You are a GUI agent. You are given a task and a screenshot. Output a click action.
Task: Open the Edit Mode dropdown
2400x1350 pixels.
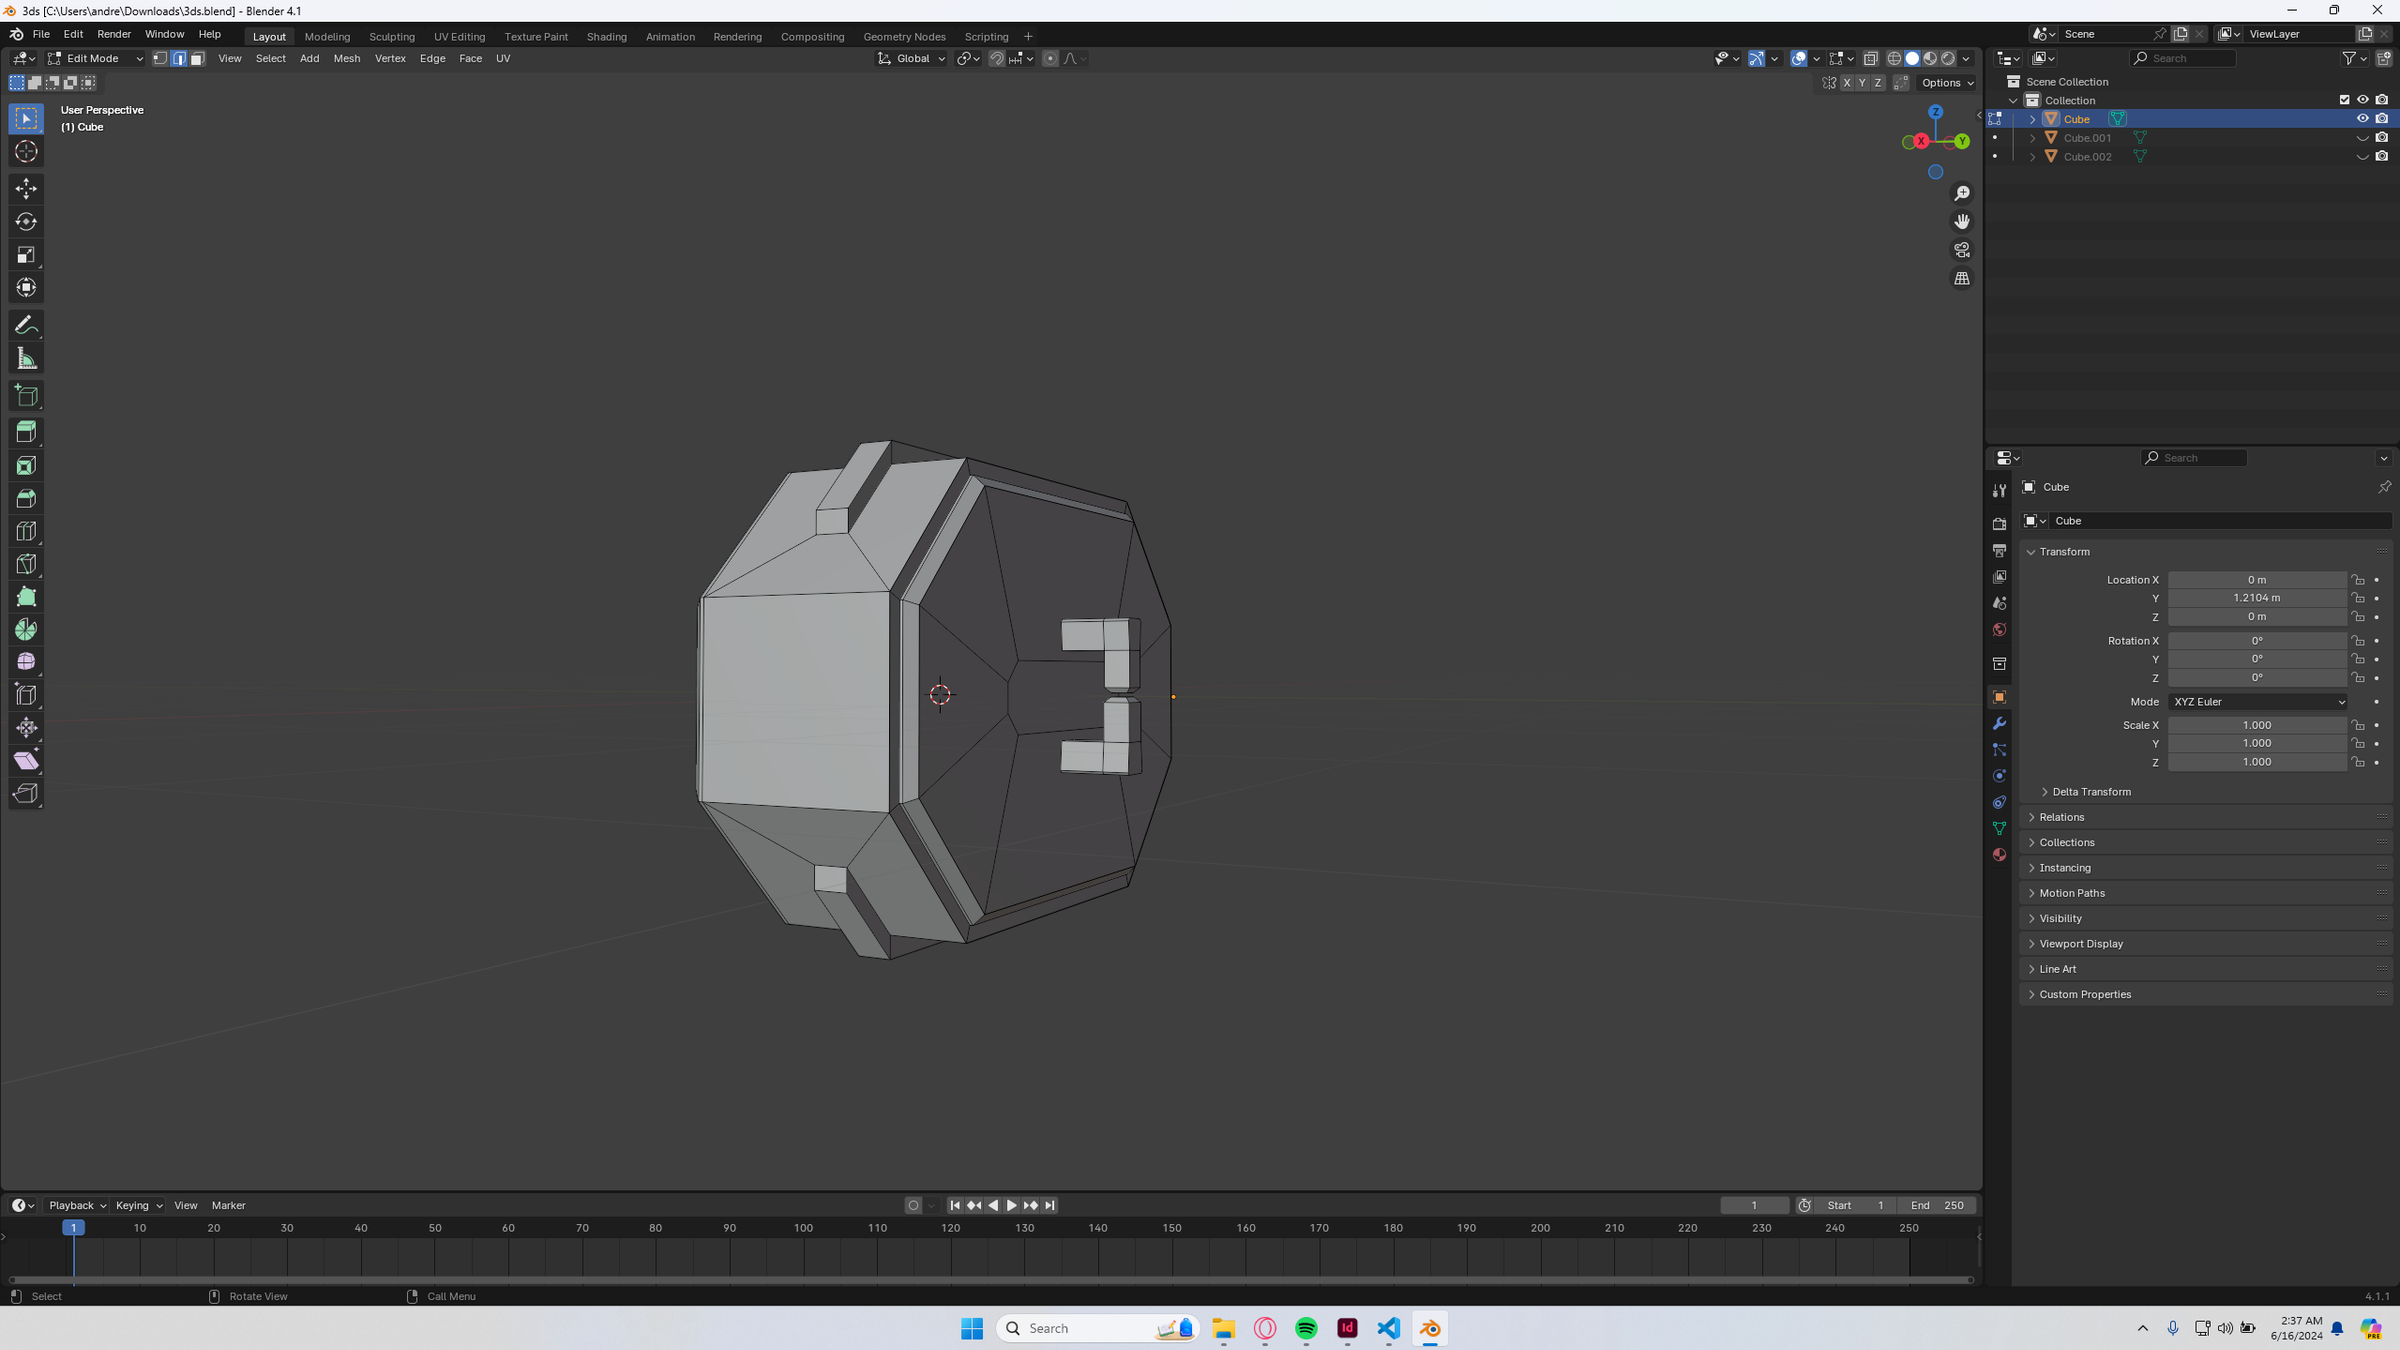click(x=95, y=58)
